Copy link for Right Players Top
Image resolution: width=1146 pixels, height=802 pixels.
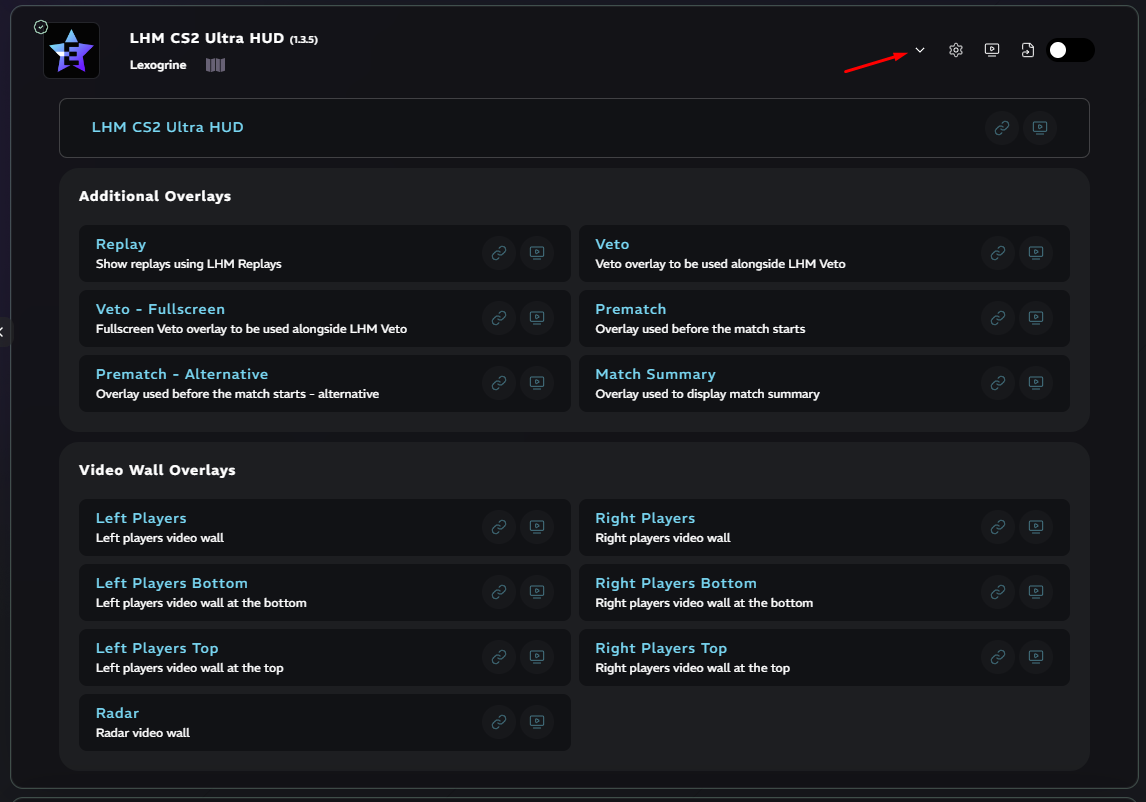click(998, 657)
